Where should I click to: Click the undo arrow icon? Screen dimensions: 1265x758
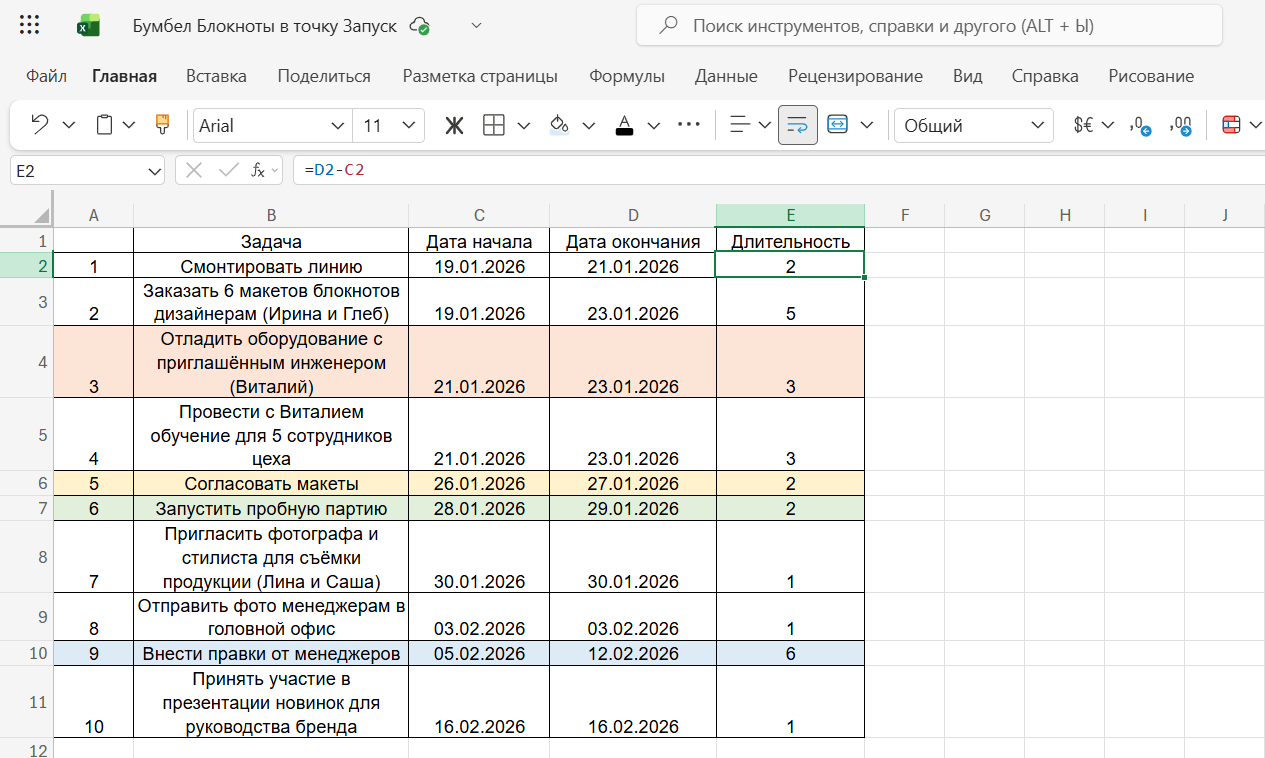(41, 125)
